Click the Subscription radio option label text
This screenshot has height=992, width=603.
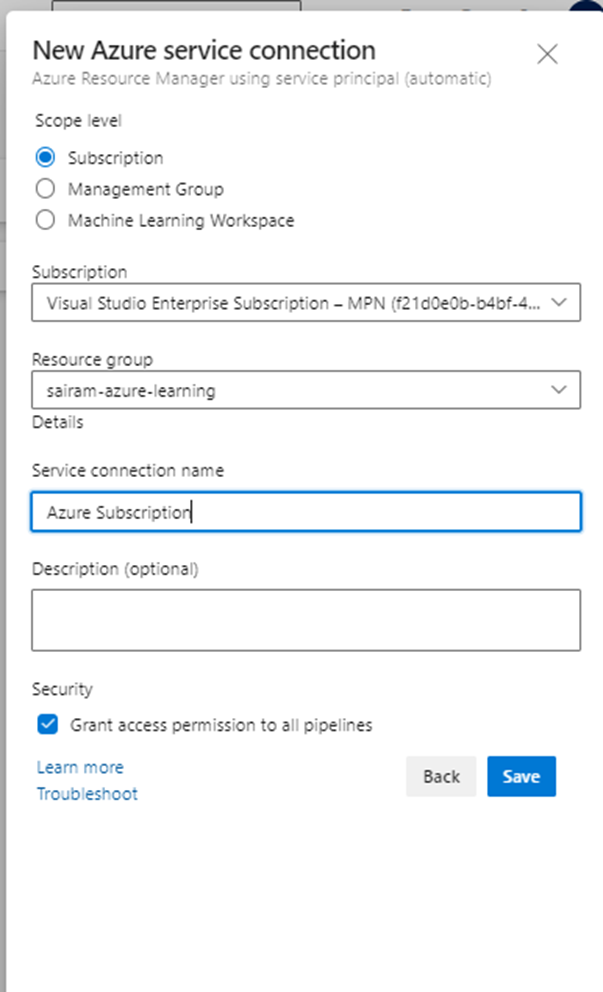coord(116,158)
